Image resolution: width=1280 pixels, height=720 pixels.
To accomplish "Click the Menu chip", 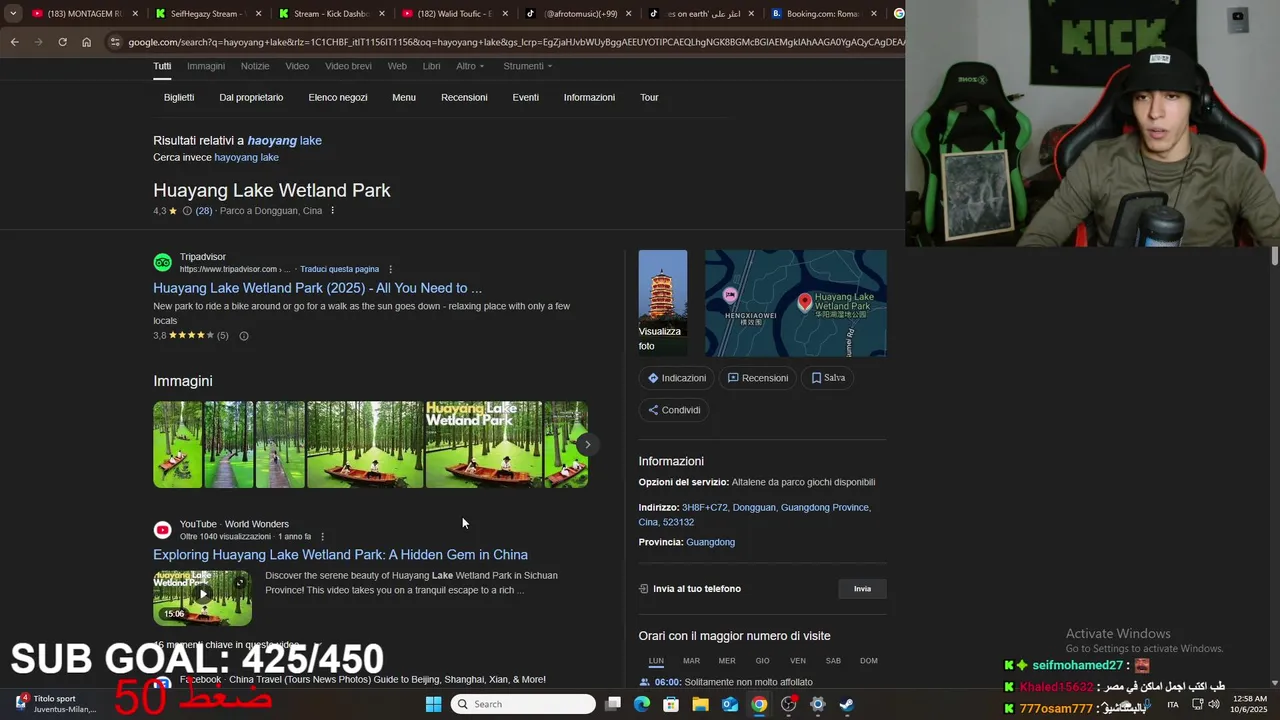I will [404, 97].
